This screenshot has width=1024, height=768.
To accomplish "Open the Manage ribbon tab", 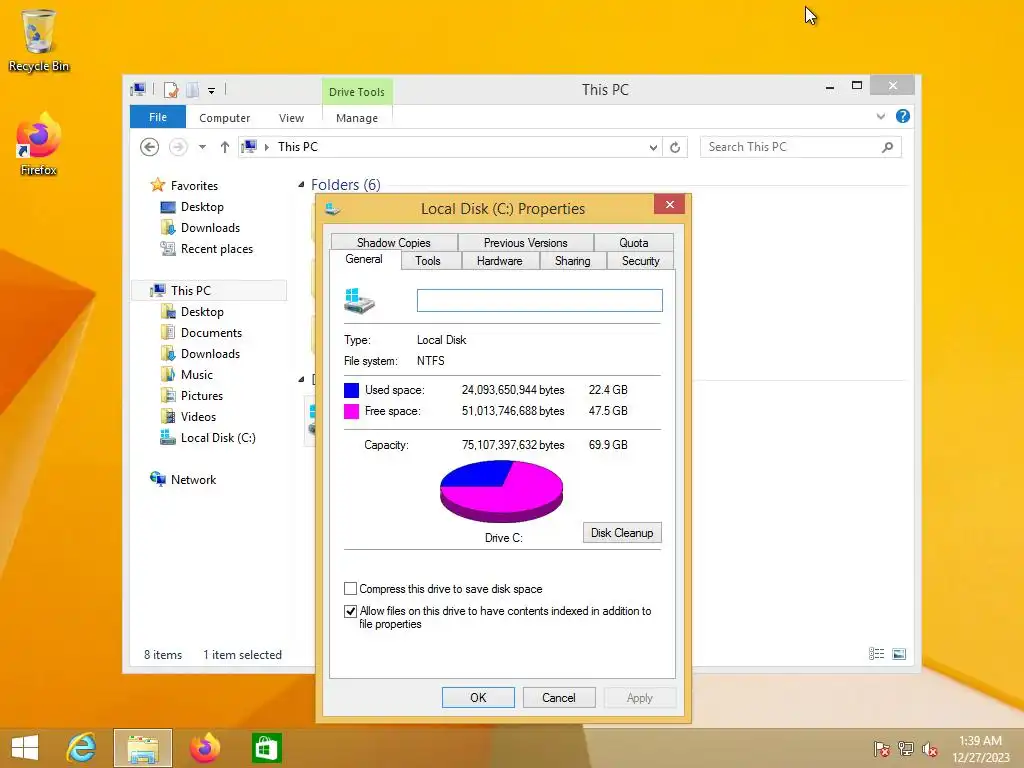I will (357, 118).
